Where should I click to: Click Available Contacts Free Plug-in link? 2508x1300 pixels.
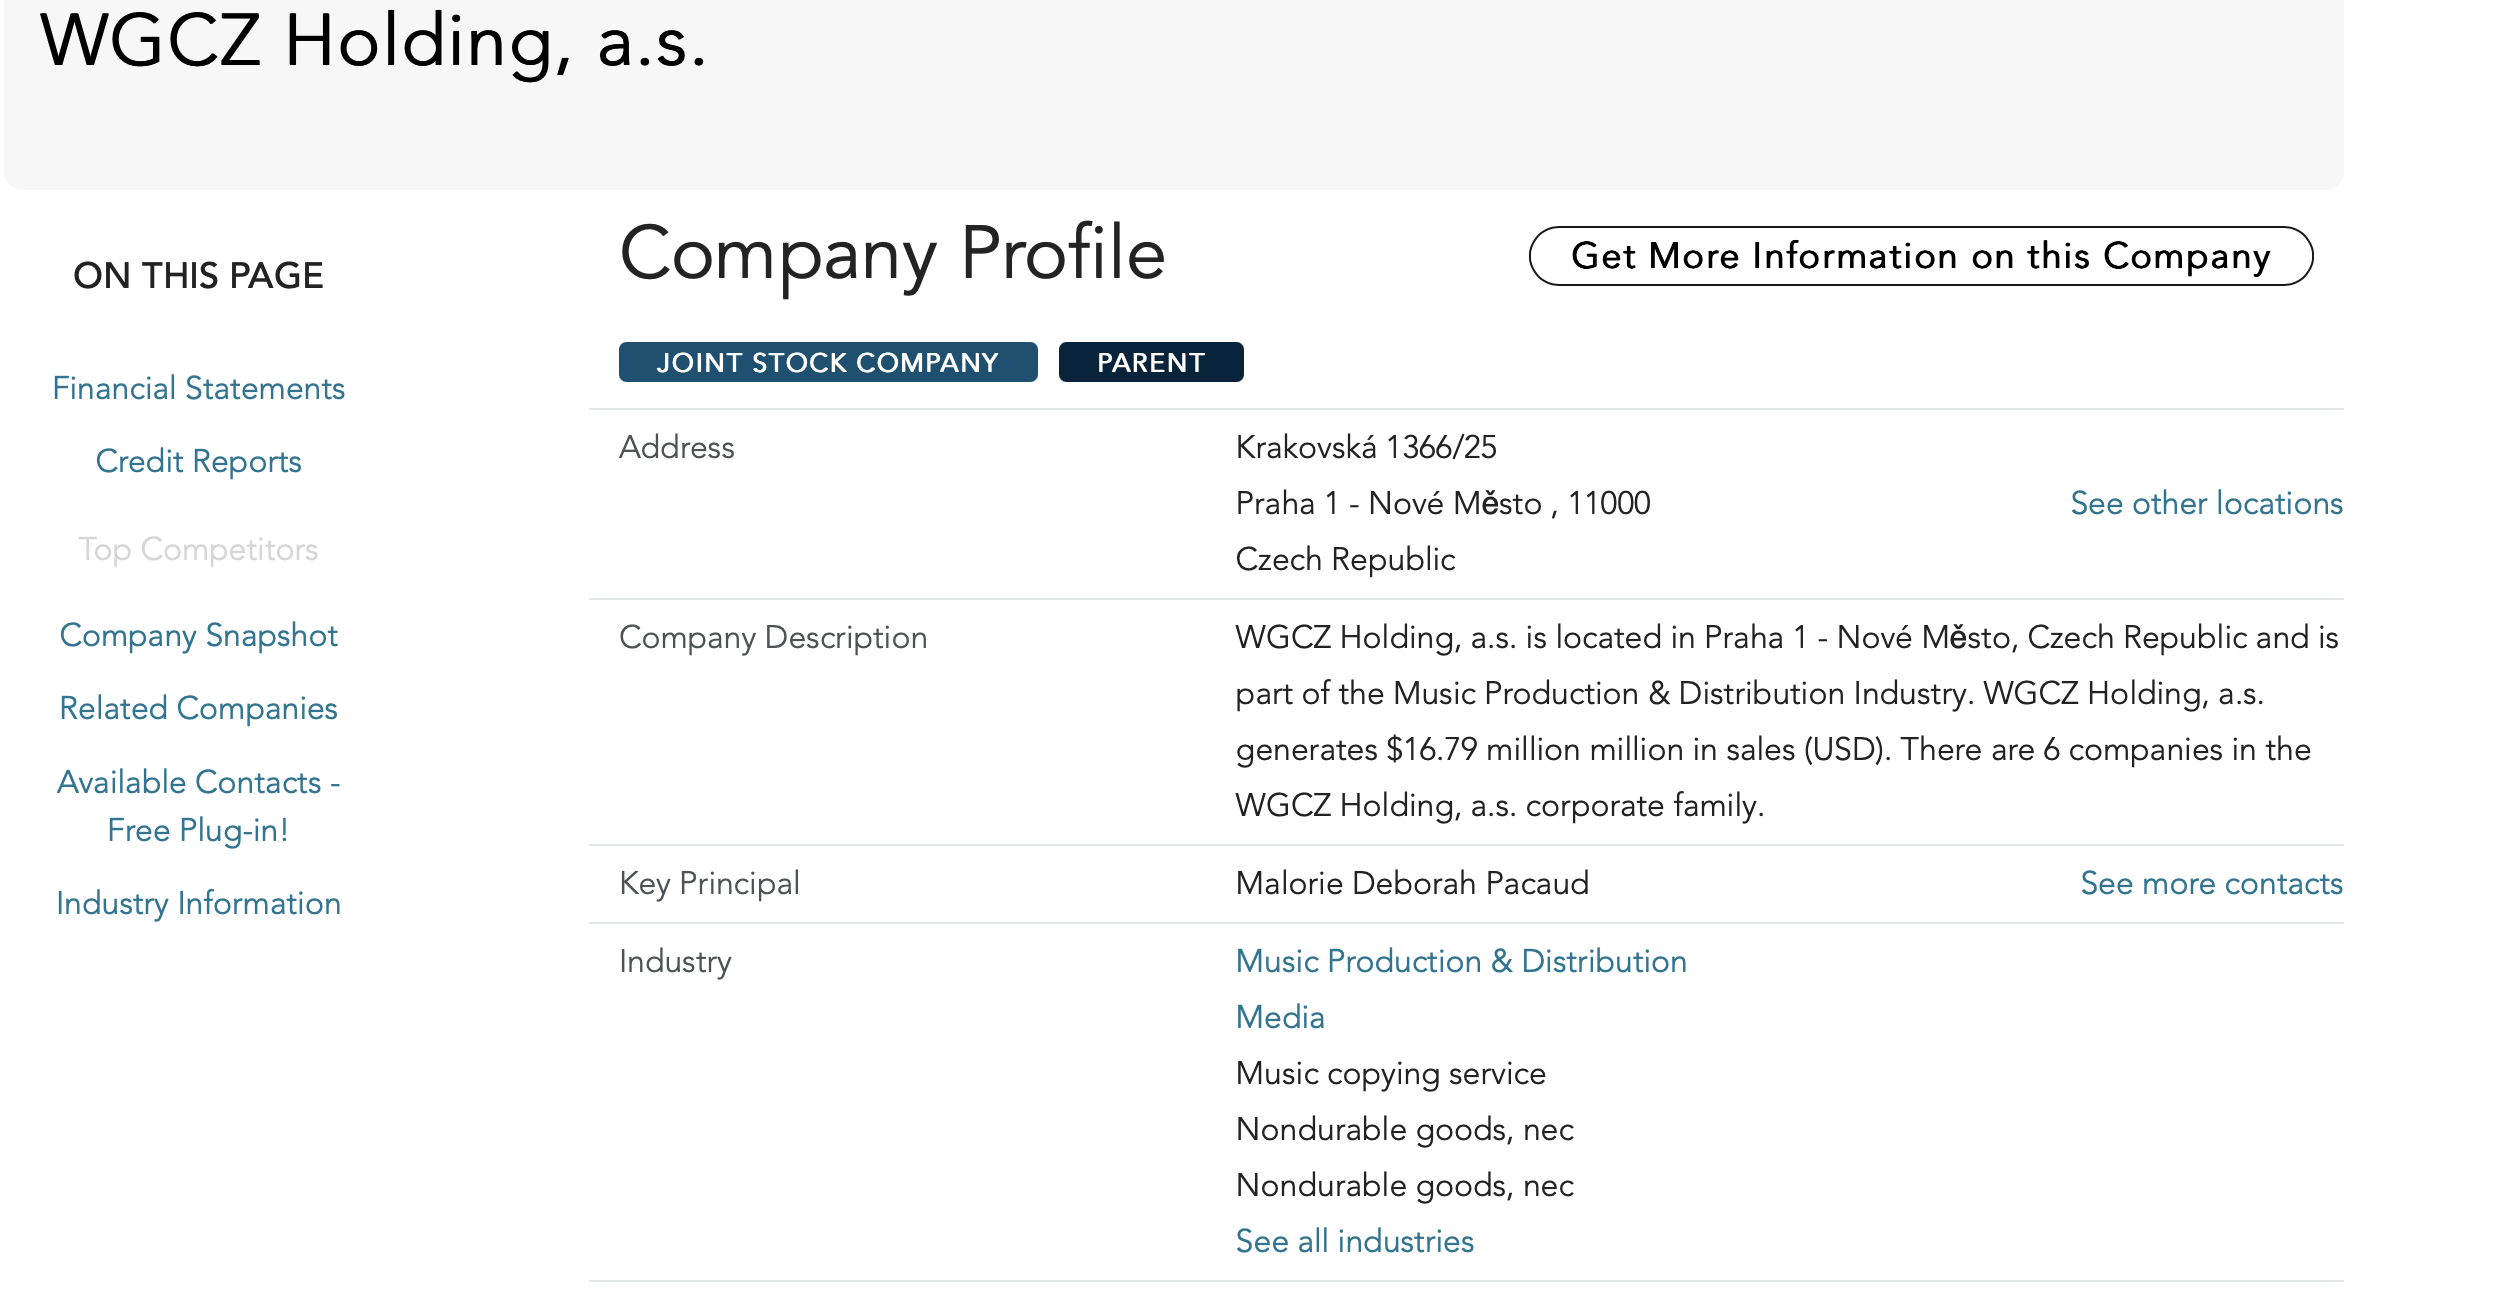198,805
